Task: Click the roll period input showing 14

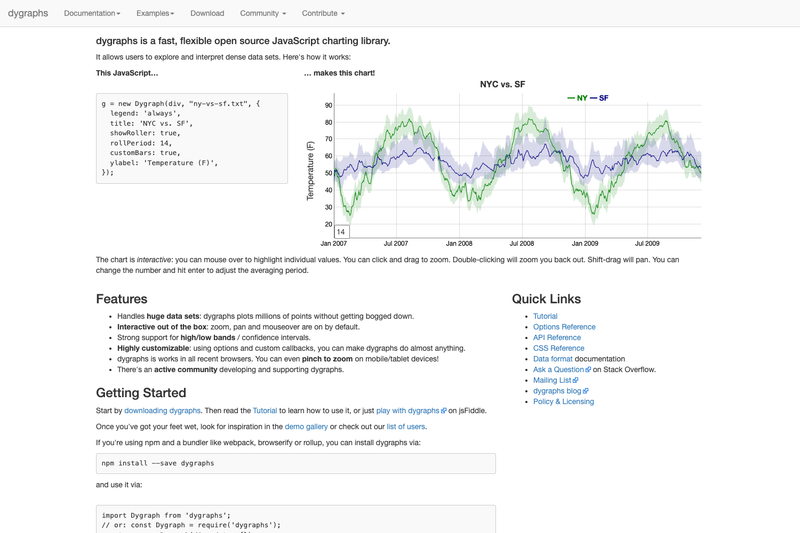Action: pyautogui.click(x=342, y=232)
